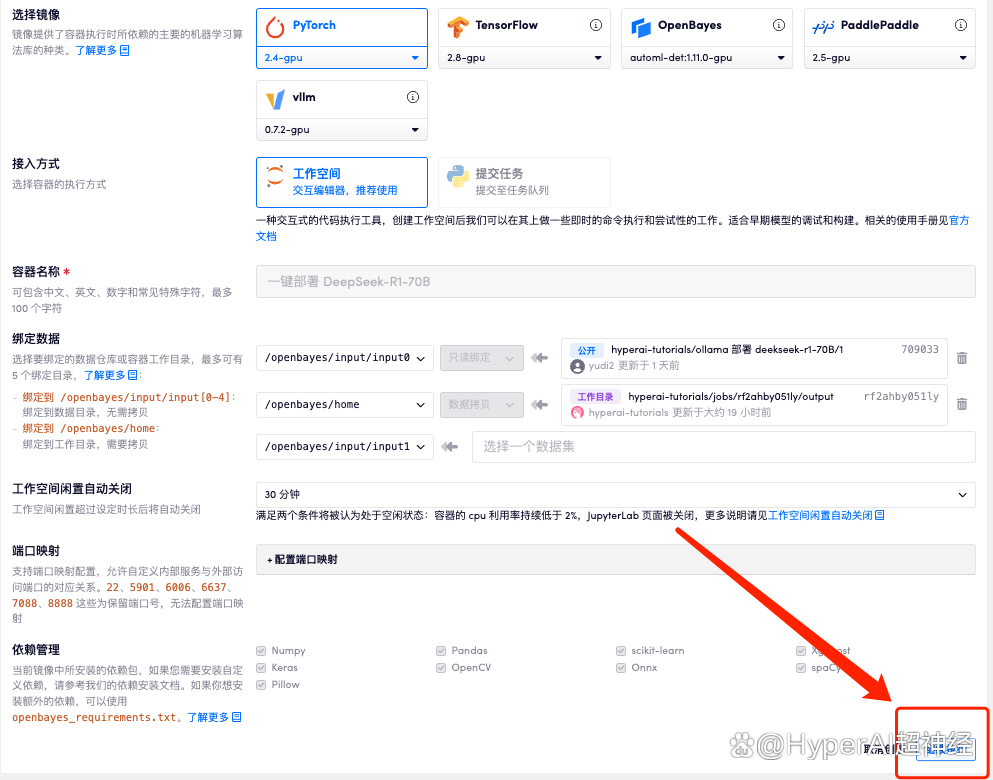
Task: Select the PaddlePaddle logo
Action: [x=823, y=27]
